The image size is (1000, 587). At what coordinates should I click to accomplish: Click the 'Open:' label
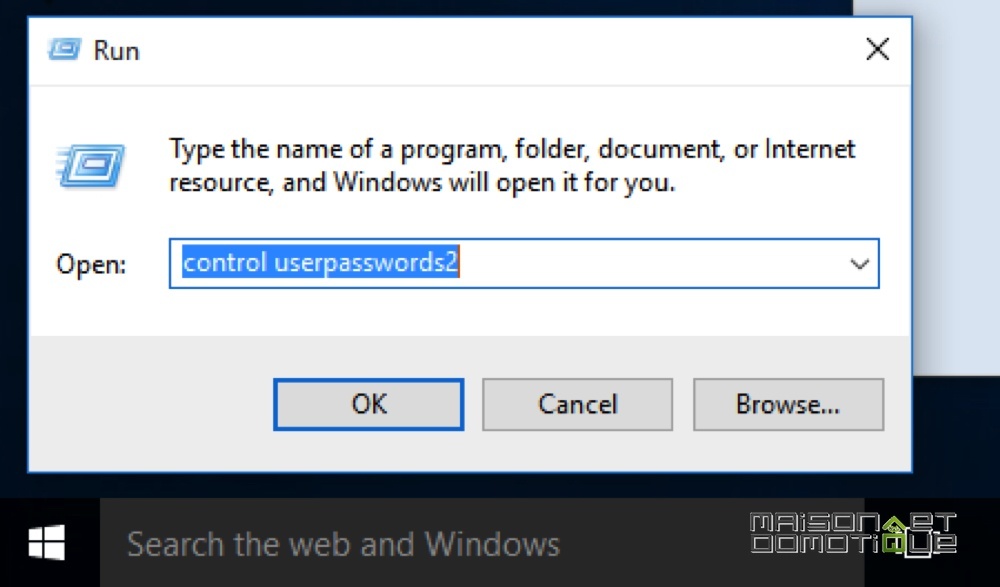[x=91, y=264]
